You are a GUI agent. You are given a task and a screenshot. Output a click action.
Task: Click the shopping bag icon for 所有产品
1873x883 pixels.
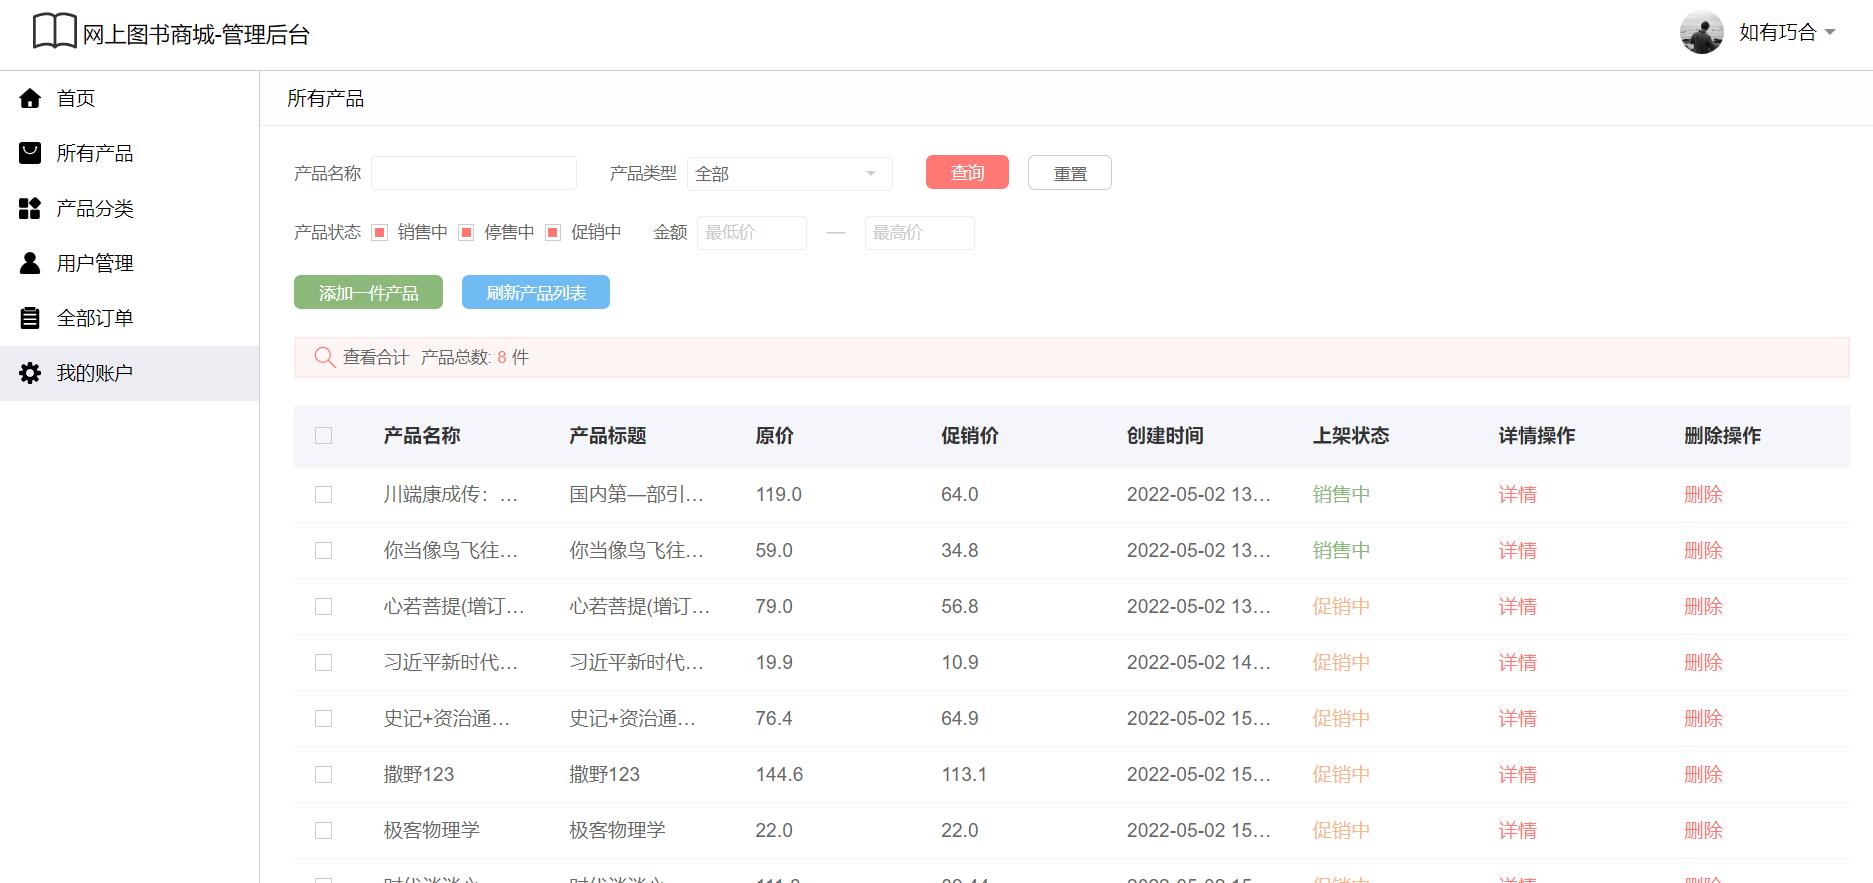30,153
